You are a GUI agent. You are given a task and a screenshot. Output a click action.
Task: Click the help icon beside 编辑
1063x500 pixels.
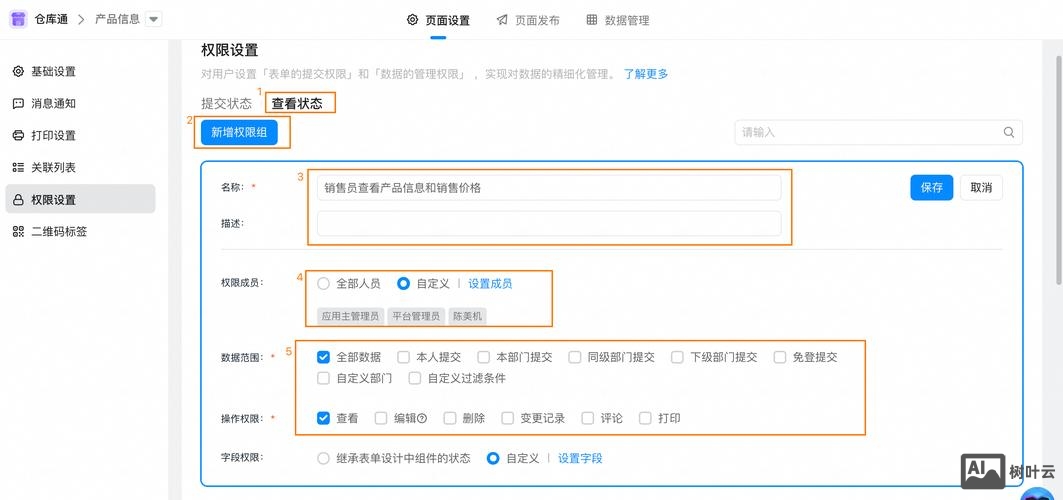pos(422,419)
